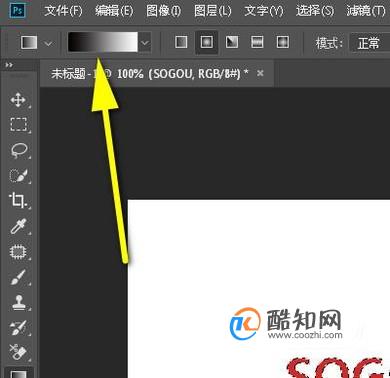The height and width of the screenshot is (378, 390).
Task: Select the radial gradient style
Action: (x=207, y=42)
